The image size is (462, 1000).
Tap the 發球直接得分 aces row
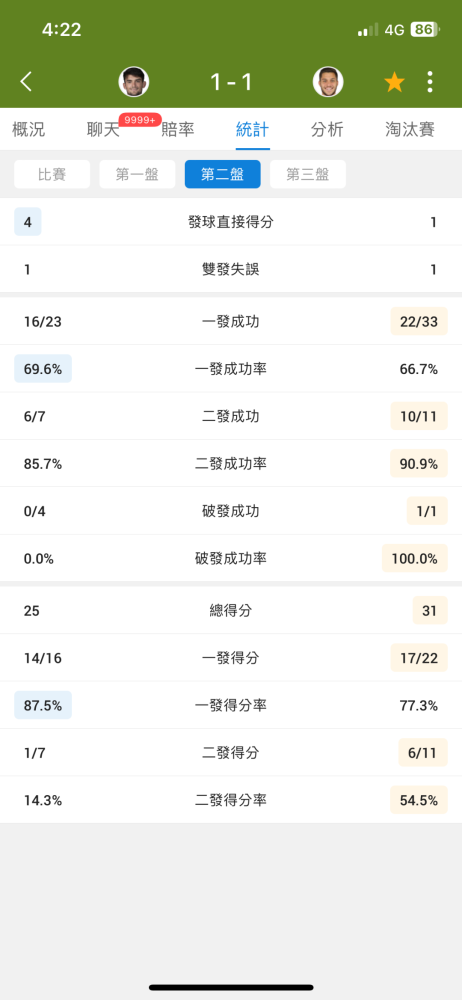point(231,222)
